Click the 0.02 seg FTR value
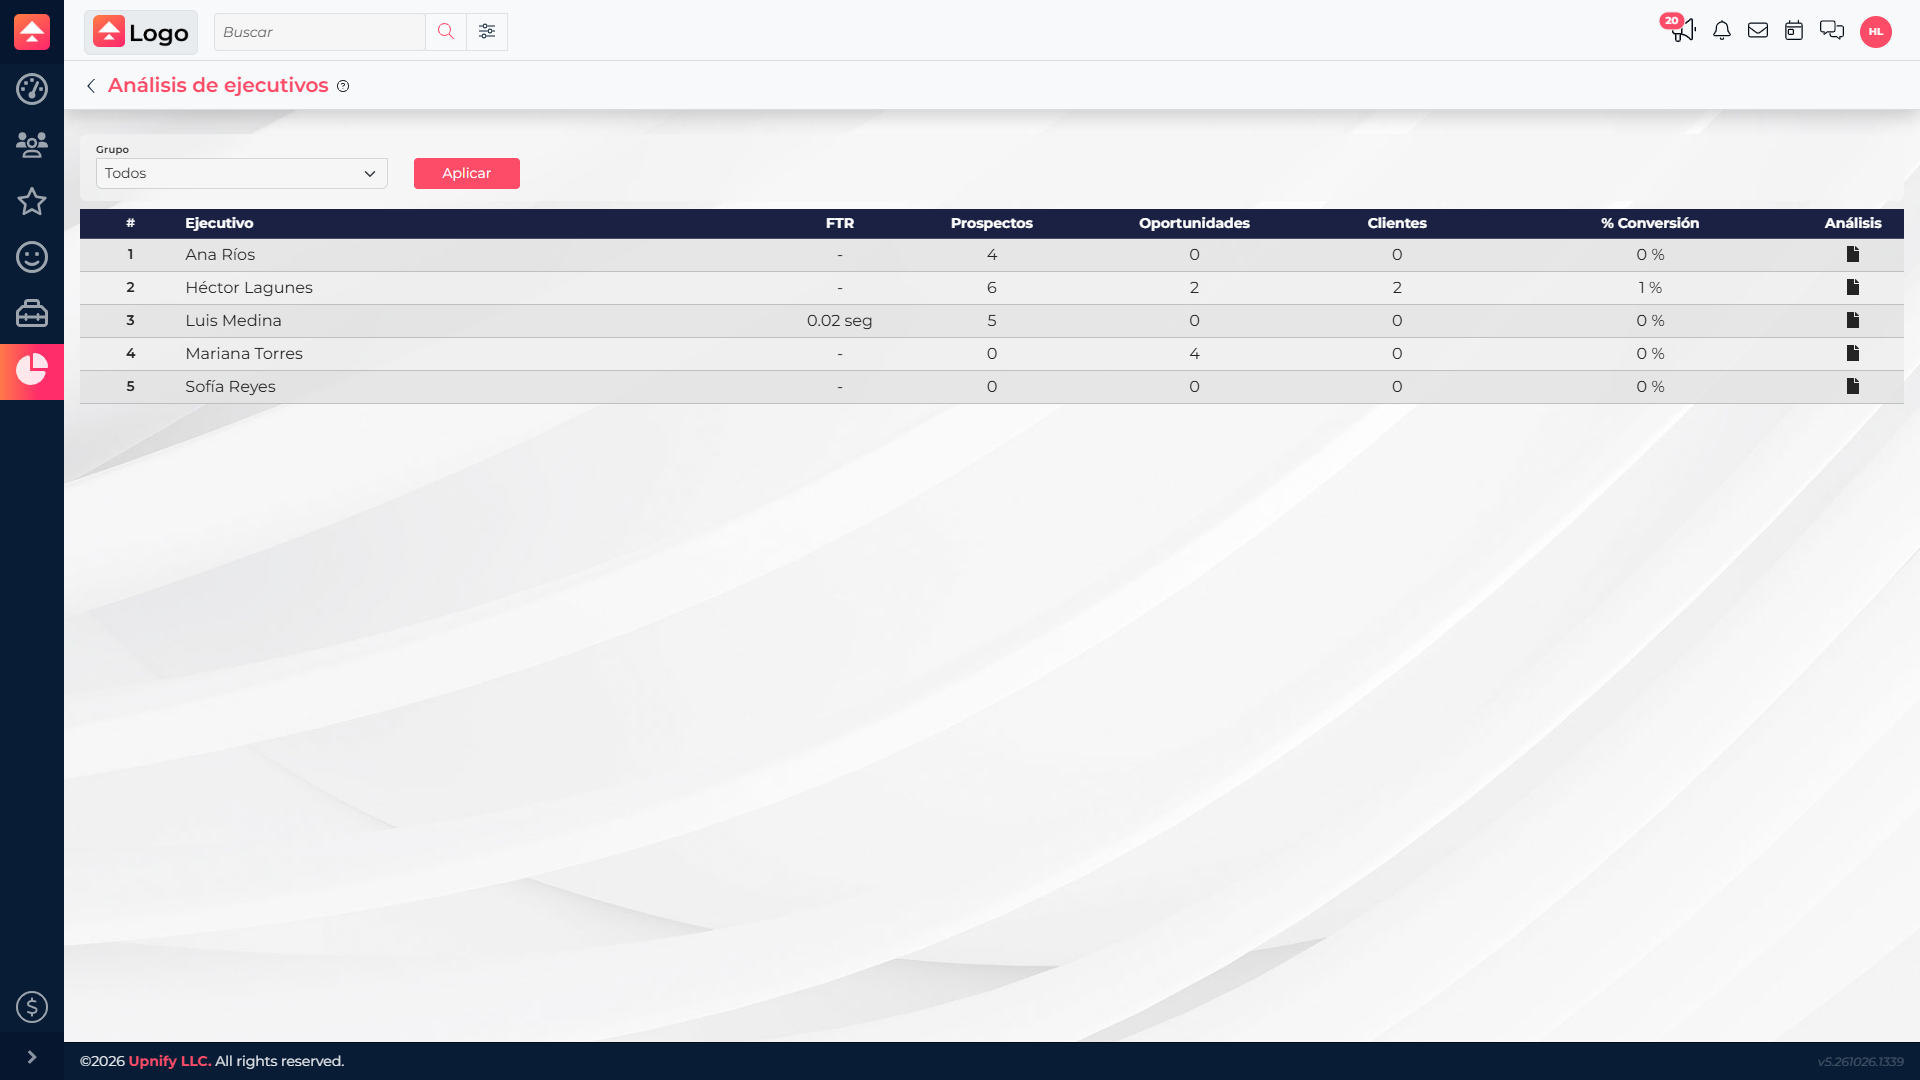This screenshot has height=1080, width=1920. 840,321
